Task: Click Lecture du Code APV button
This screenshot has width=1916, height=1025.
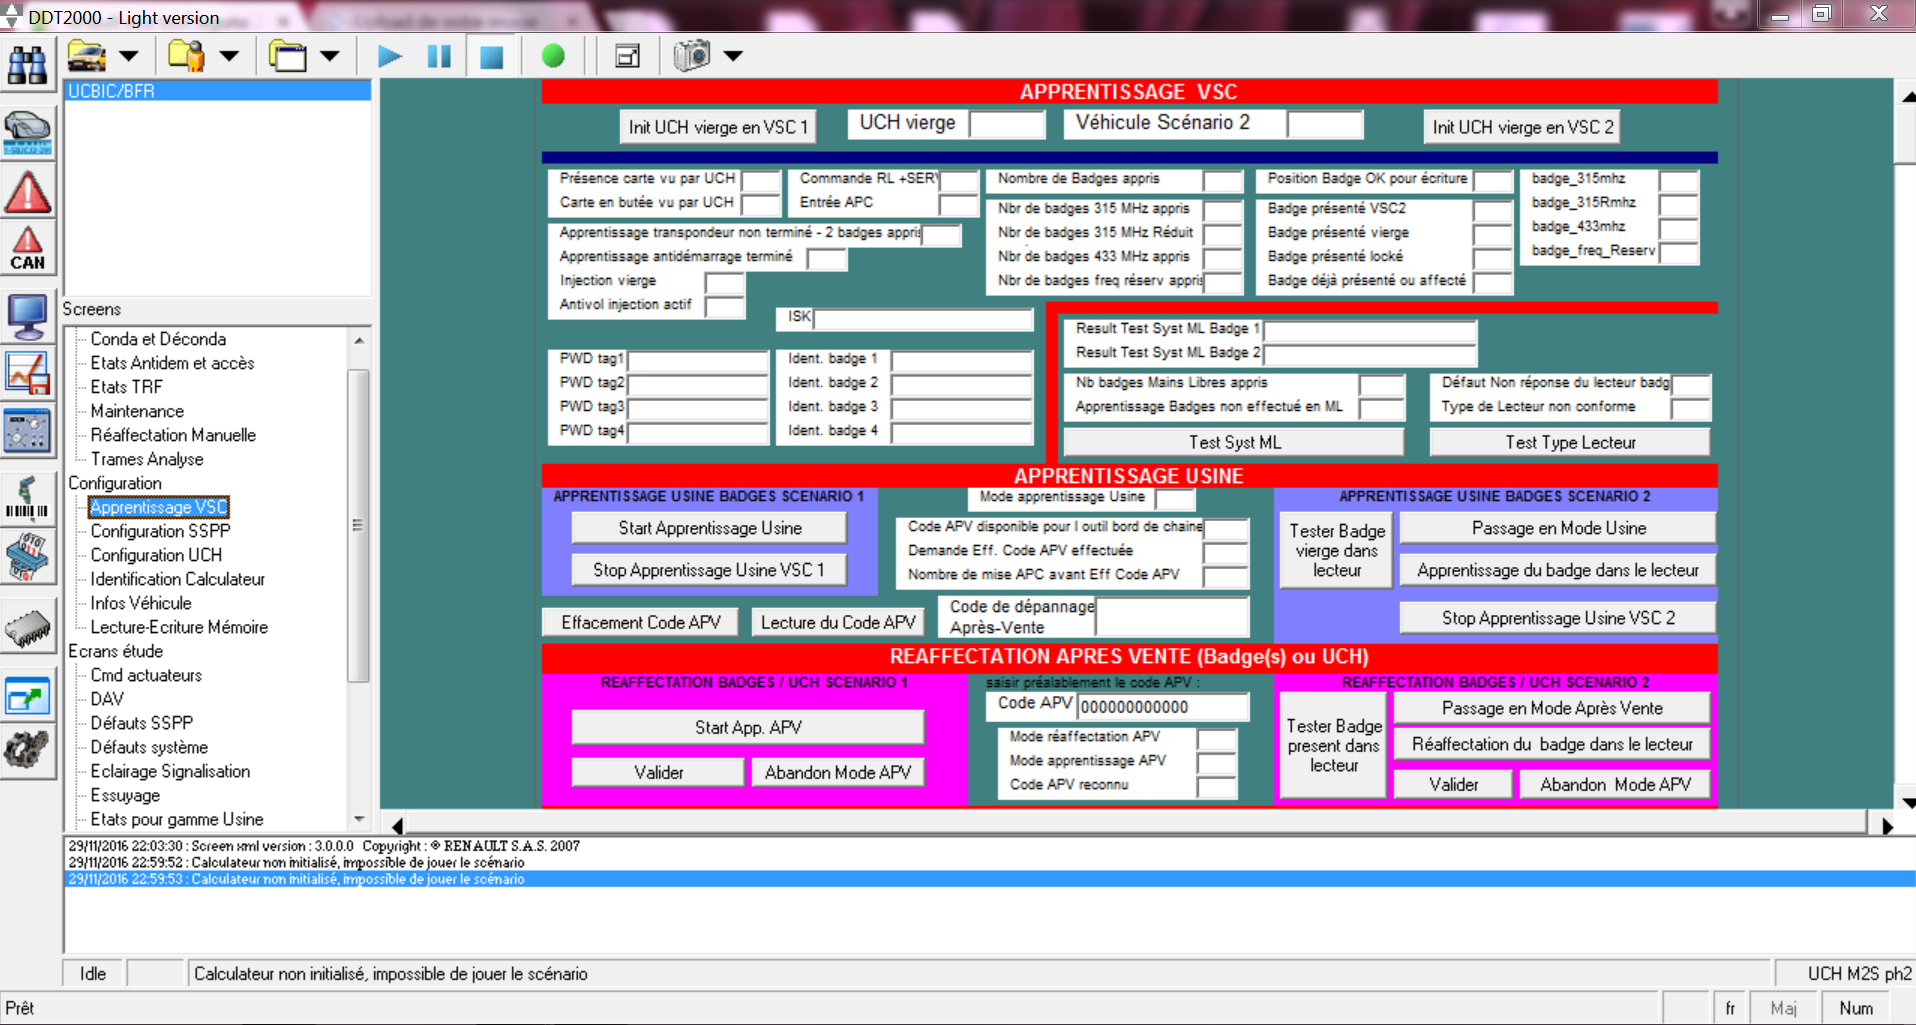Action: tap(838, 622)
